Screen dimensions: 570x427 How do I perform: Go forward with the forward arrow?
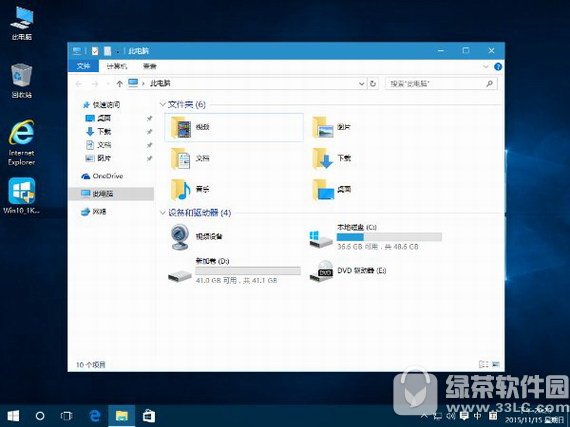[x=95, y=84]
